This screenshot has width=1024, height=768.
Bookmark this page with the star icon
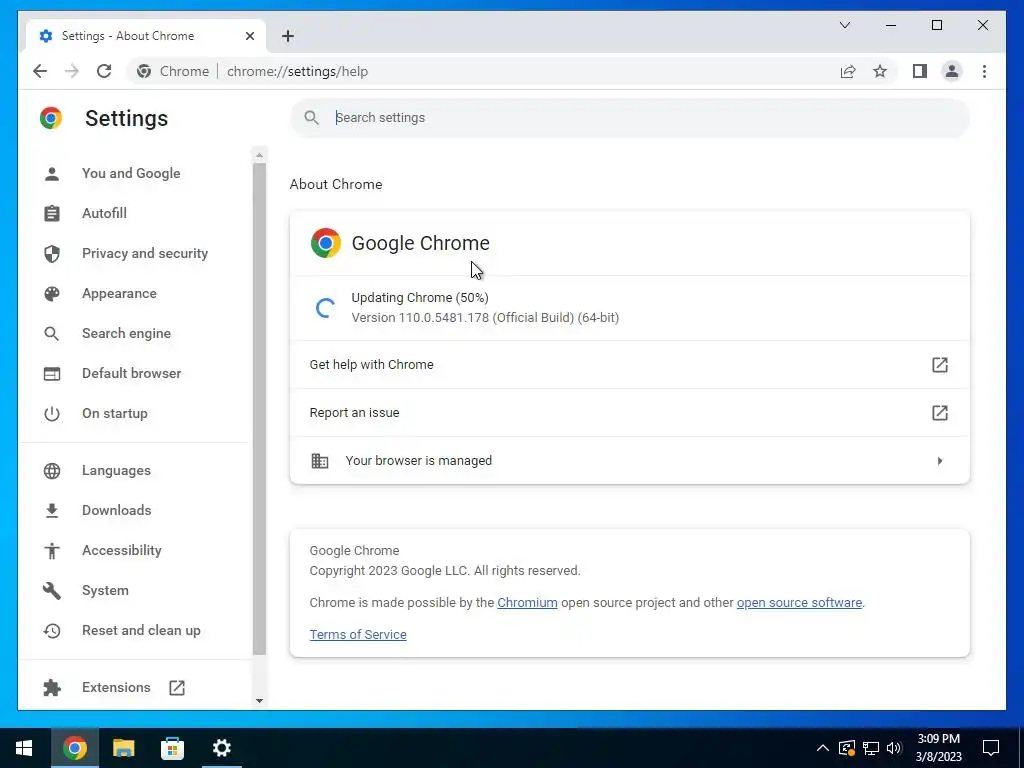(880, 71)
